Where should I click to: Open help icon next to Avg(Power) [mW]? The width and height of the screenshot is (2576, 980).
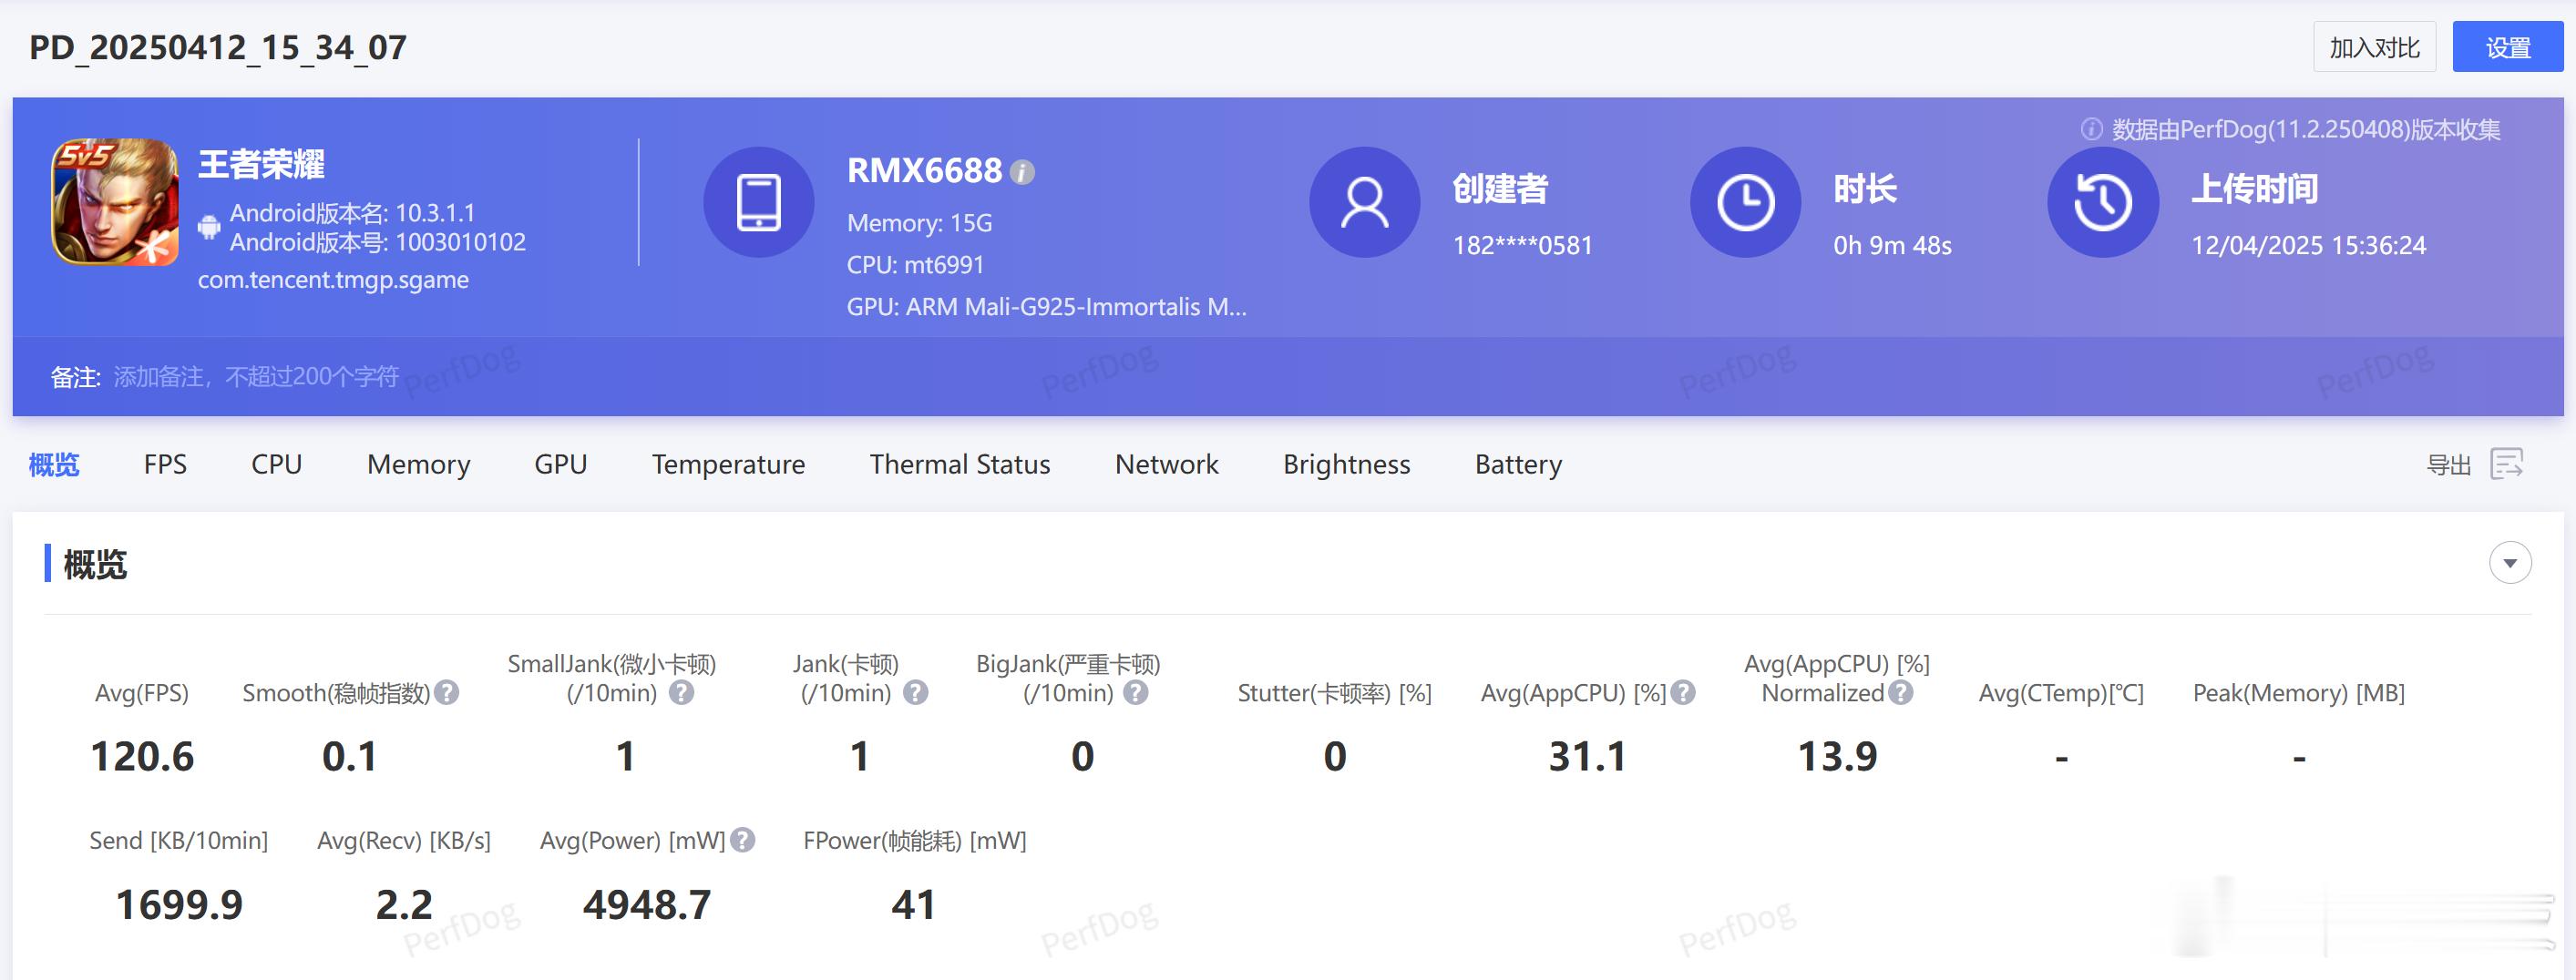(x=743, y=840)
